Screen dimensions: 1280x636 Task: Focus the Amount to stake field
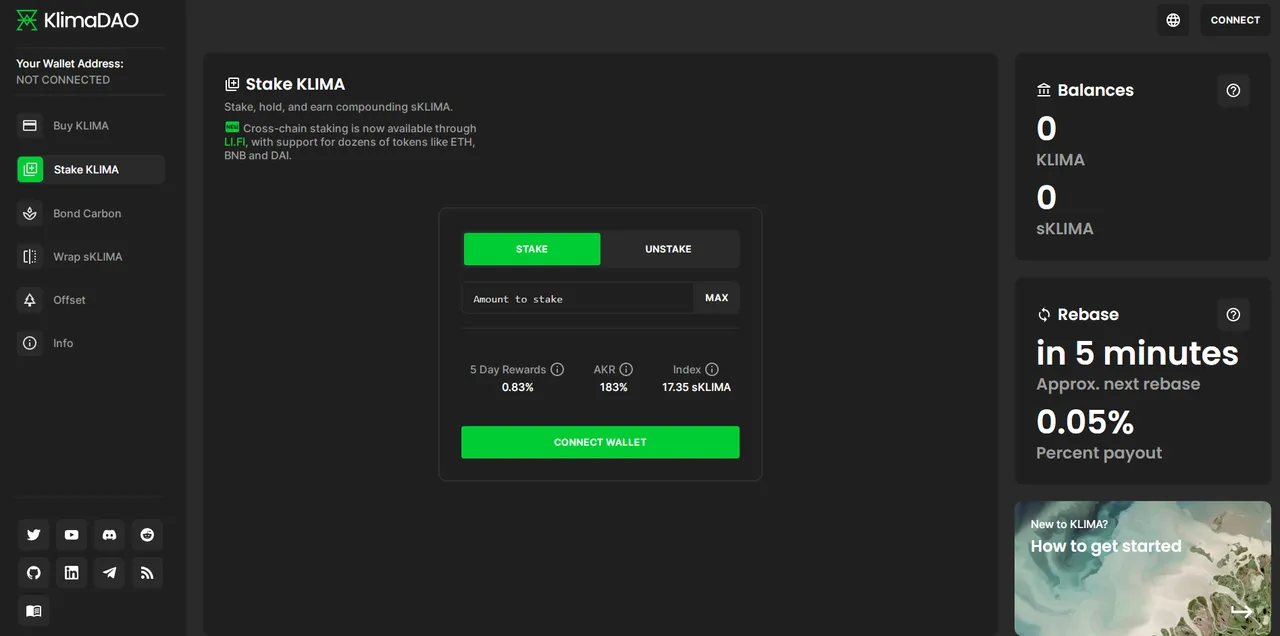click(x=577, y=298)
